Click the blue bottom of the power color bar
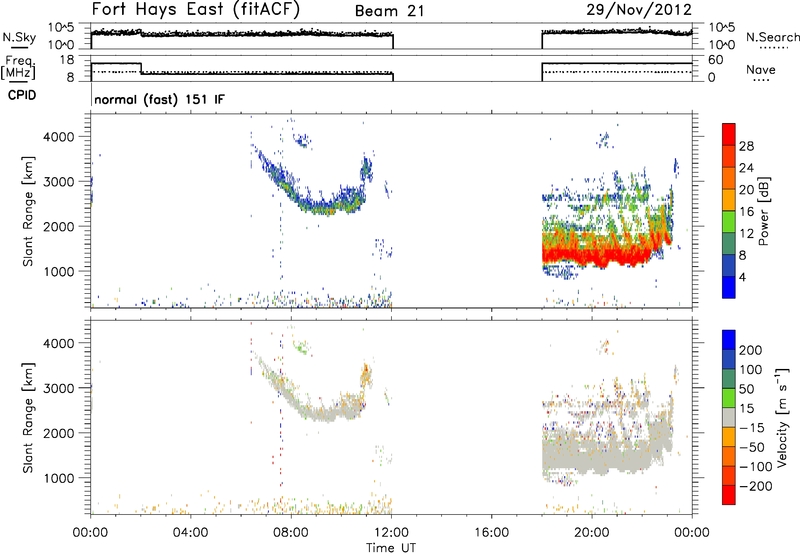The image size is (800, 554). point(729,287)
